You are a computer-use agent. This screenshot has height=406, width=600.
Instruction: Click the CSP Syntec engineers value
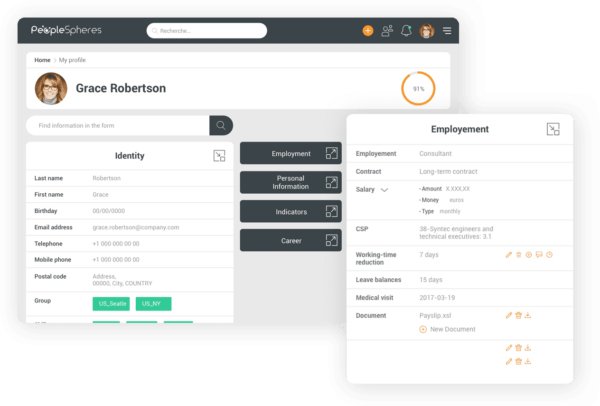tap(456, 233)
